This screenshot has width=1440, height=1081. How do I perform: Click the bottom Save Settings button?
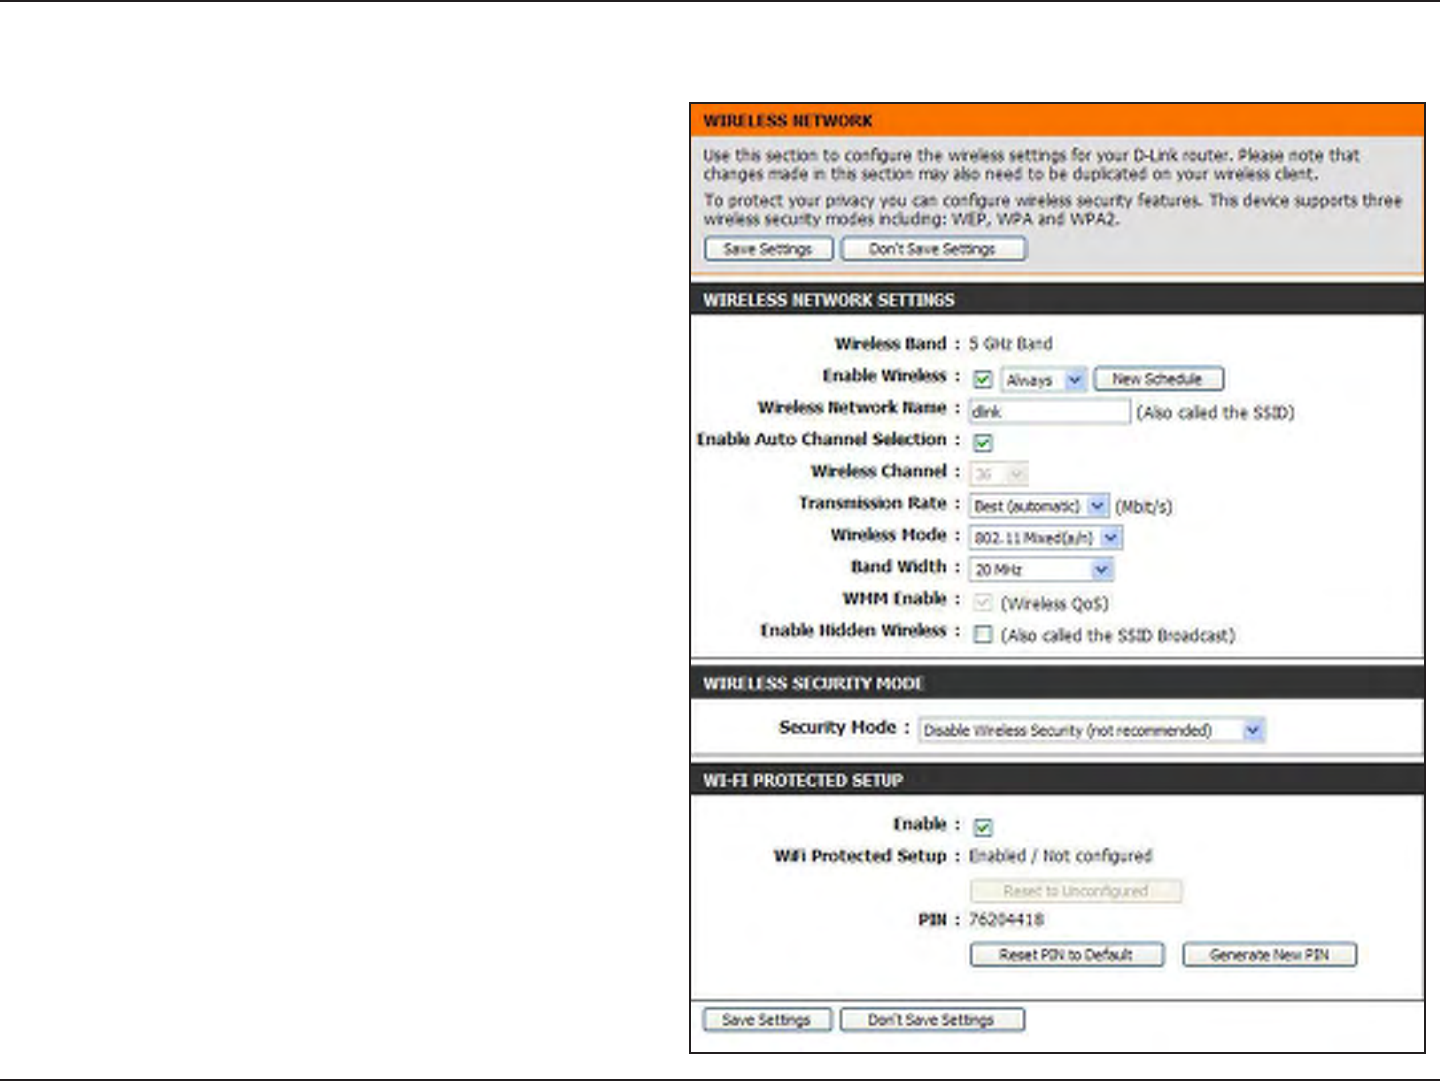point(767,1020)
